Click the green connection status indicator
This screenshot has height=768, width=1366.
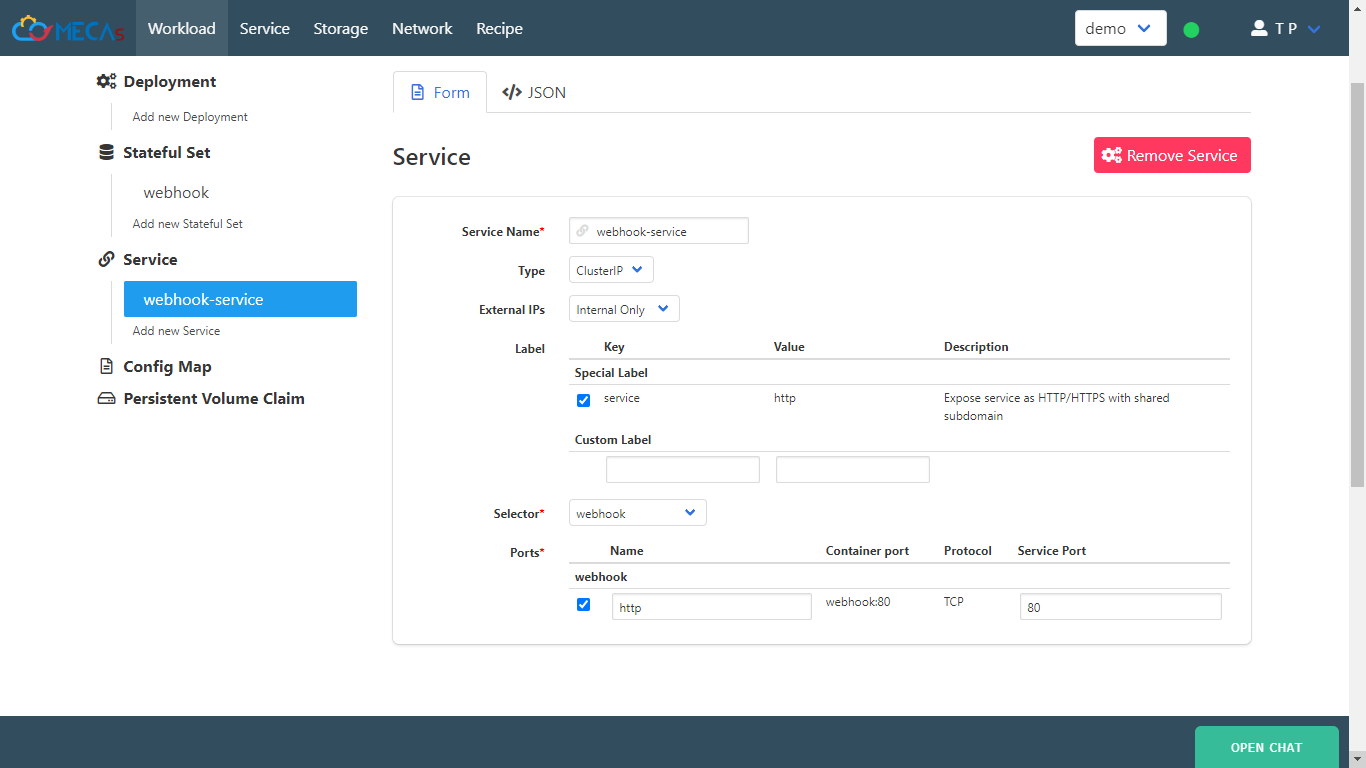[1191, 29]
